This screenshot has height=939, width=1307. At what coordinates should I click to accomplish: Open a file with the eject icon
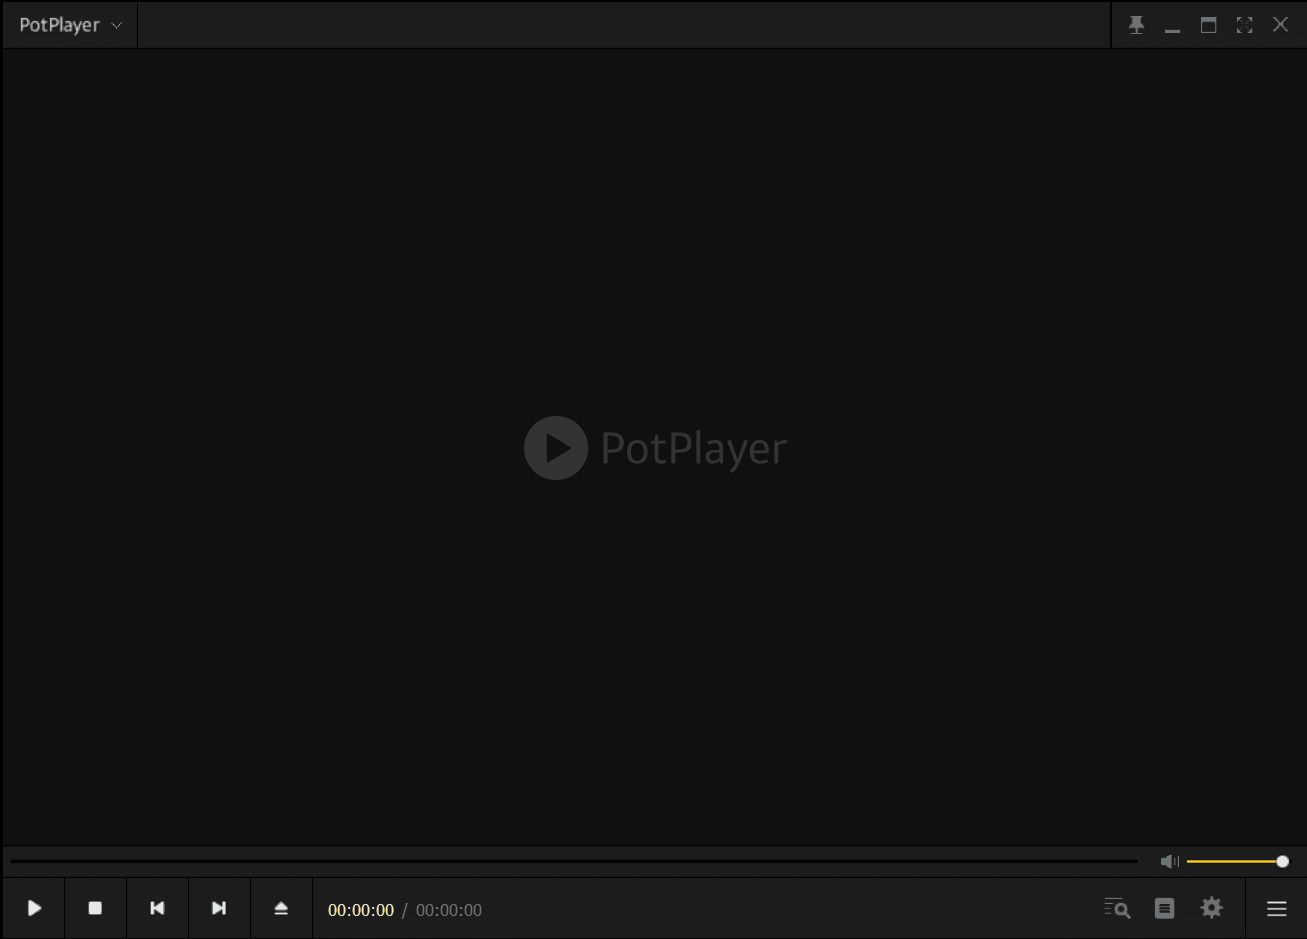281,908
